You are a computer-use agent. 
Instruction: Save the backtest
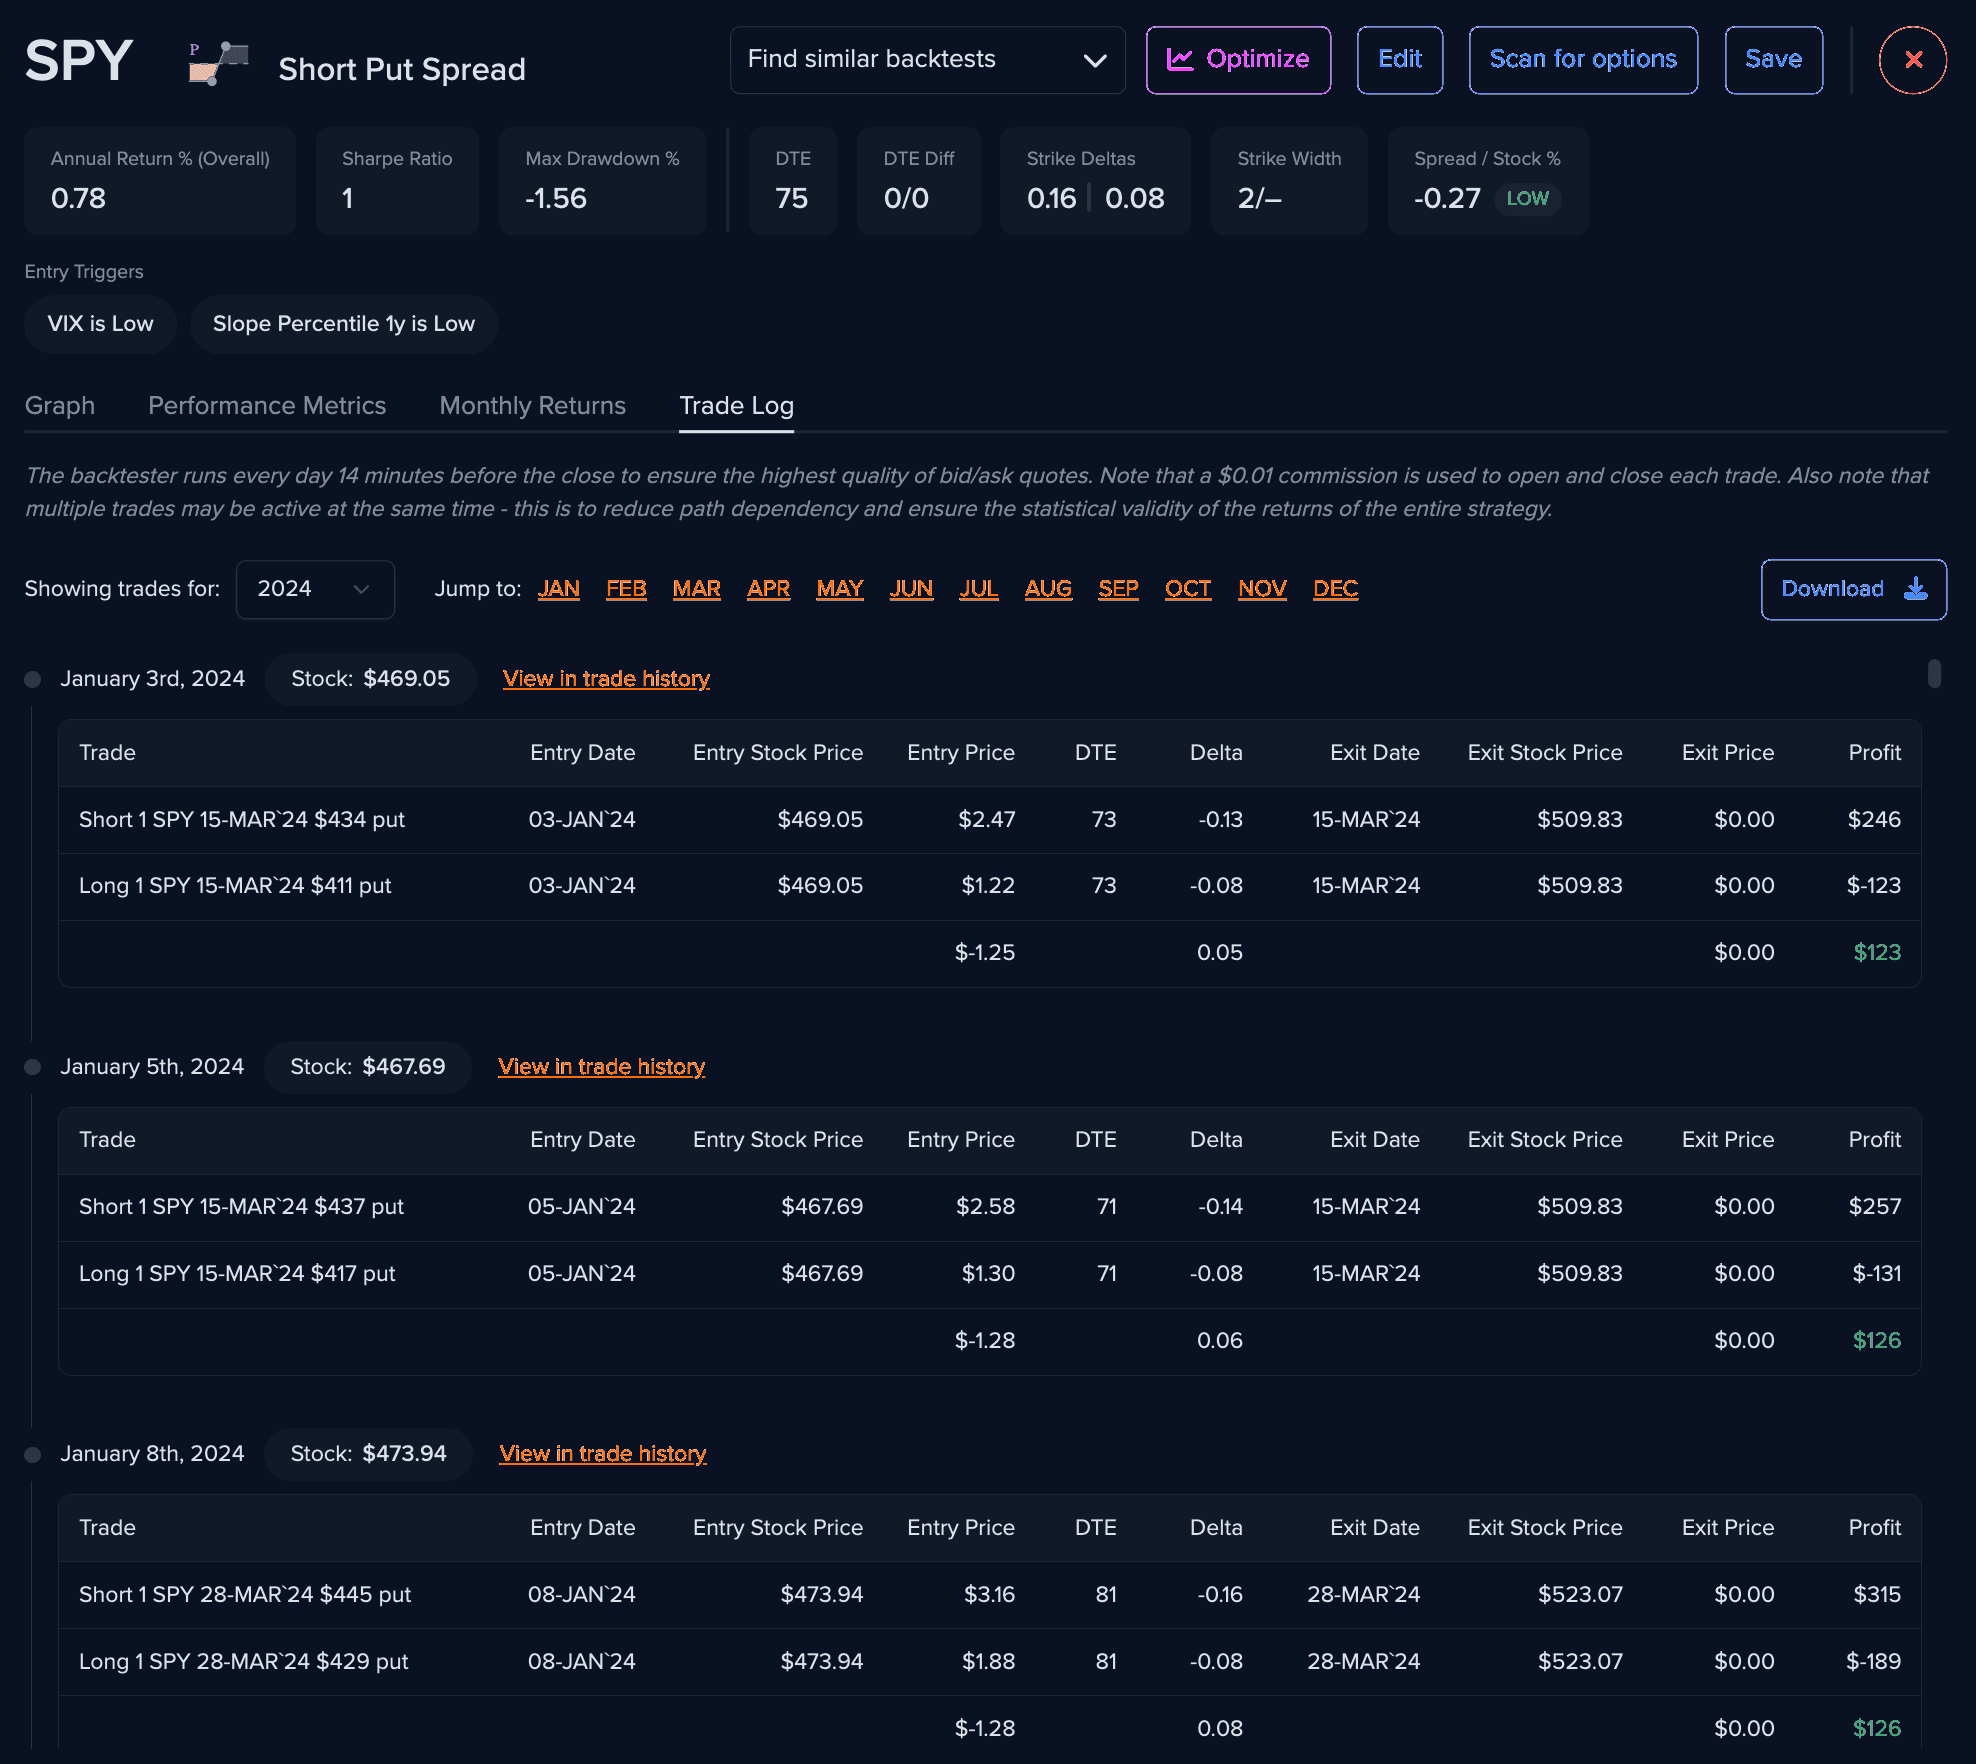(1773, 60)
